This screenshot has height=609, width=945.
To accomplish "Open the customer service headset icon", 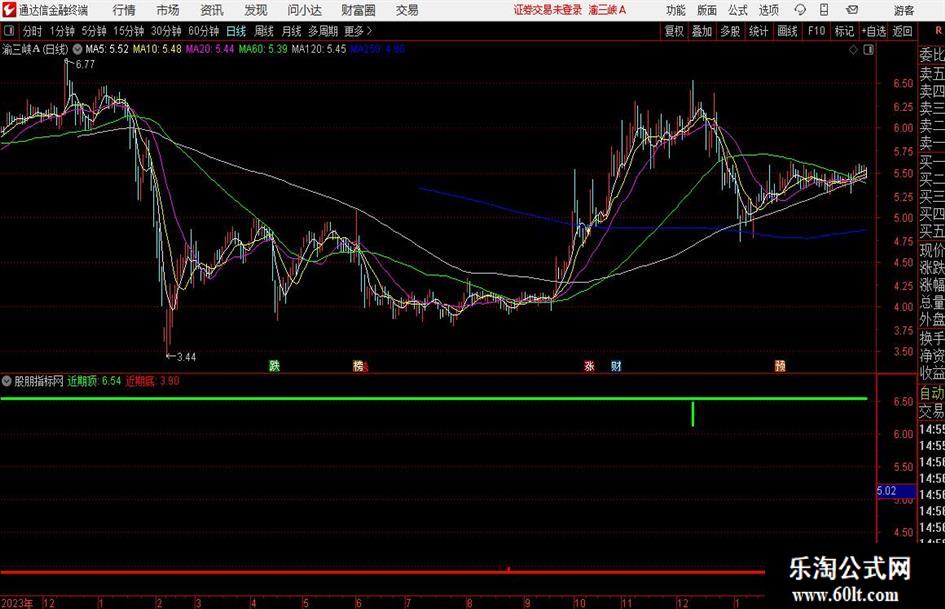I will 800,10.
